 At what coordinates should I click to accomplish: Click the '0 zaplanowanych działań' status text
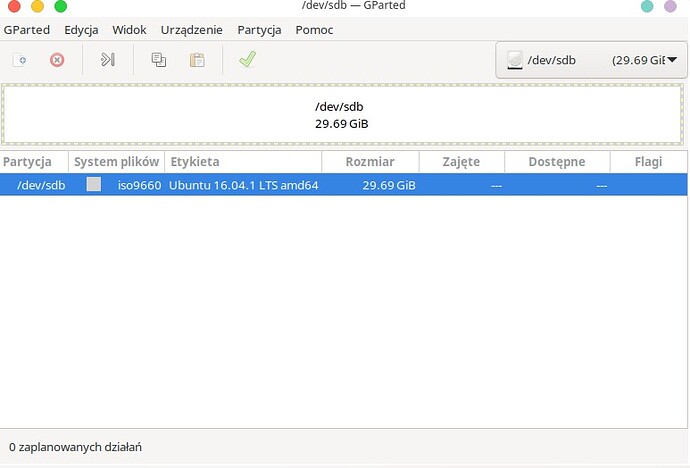point(75,447)
